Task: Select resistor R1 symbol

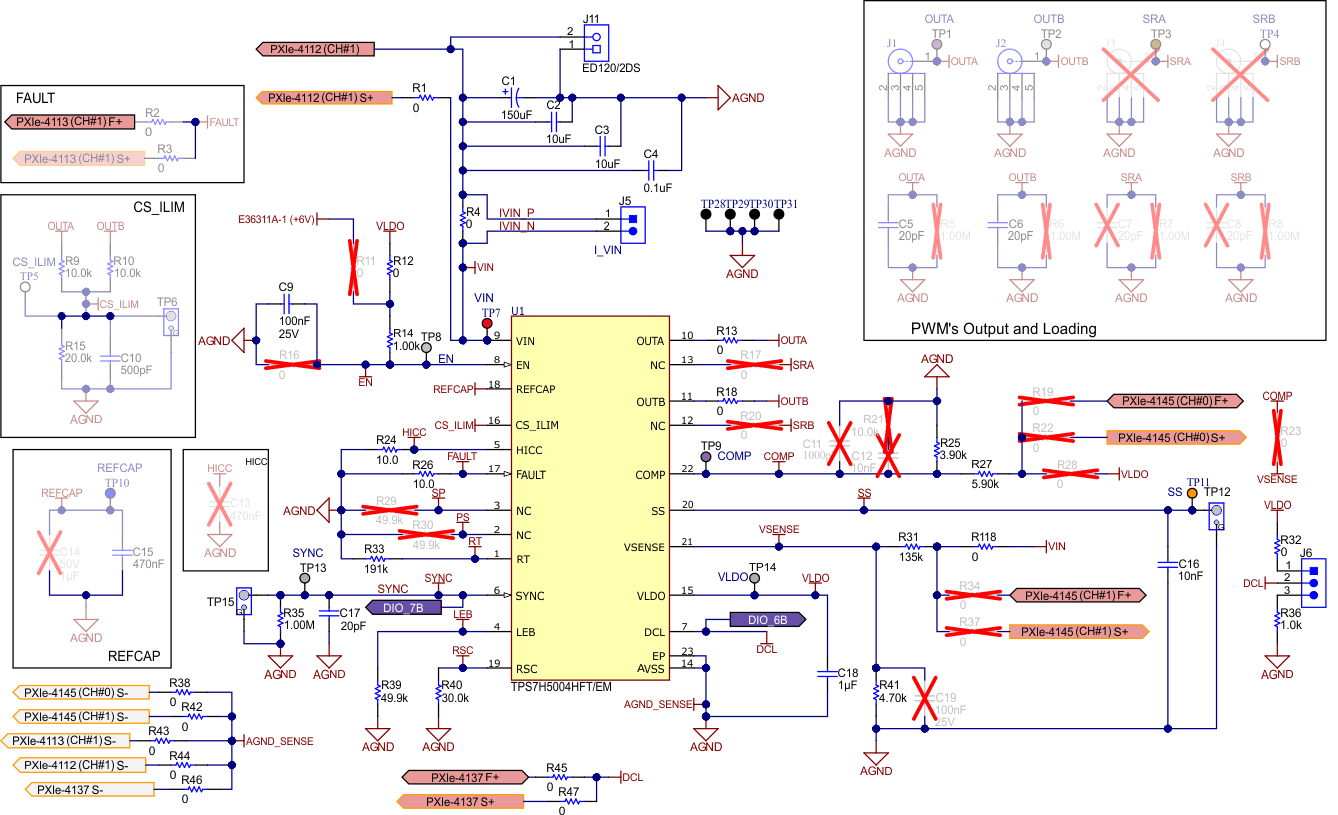Action: tap(426, 98)
